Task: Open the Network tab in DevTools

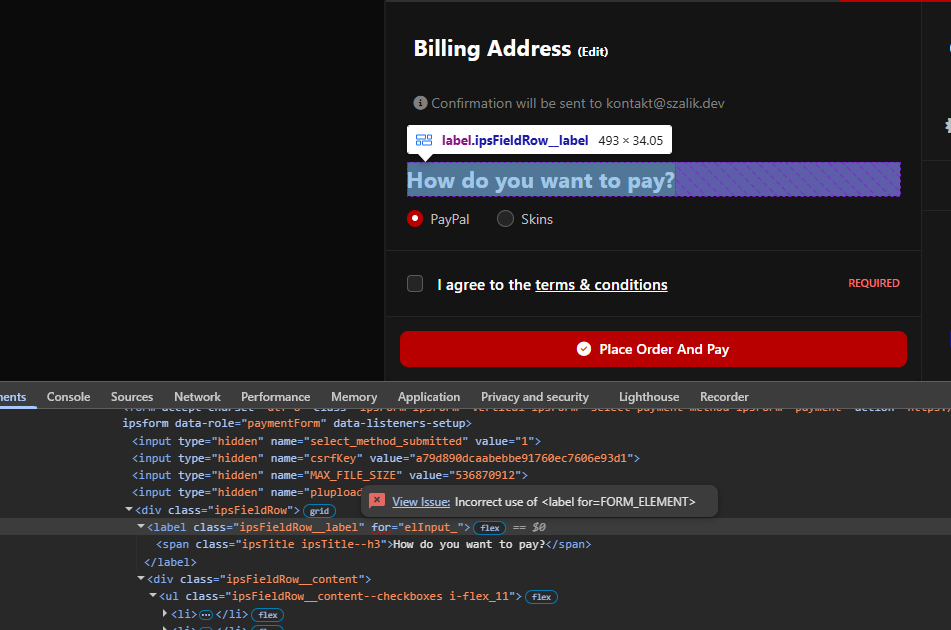Action: click(x=197, y=397)
